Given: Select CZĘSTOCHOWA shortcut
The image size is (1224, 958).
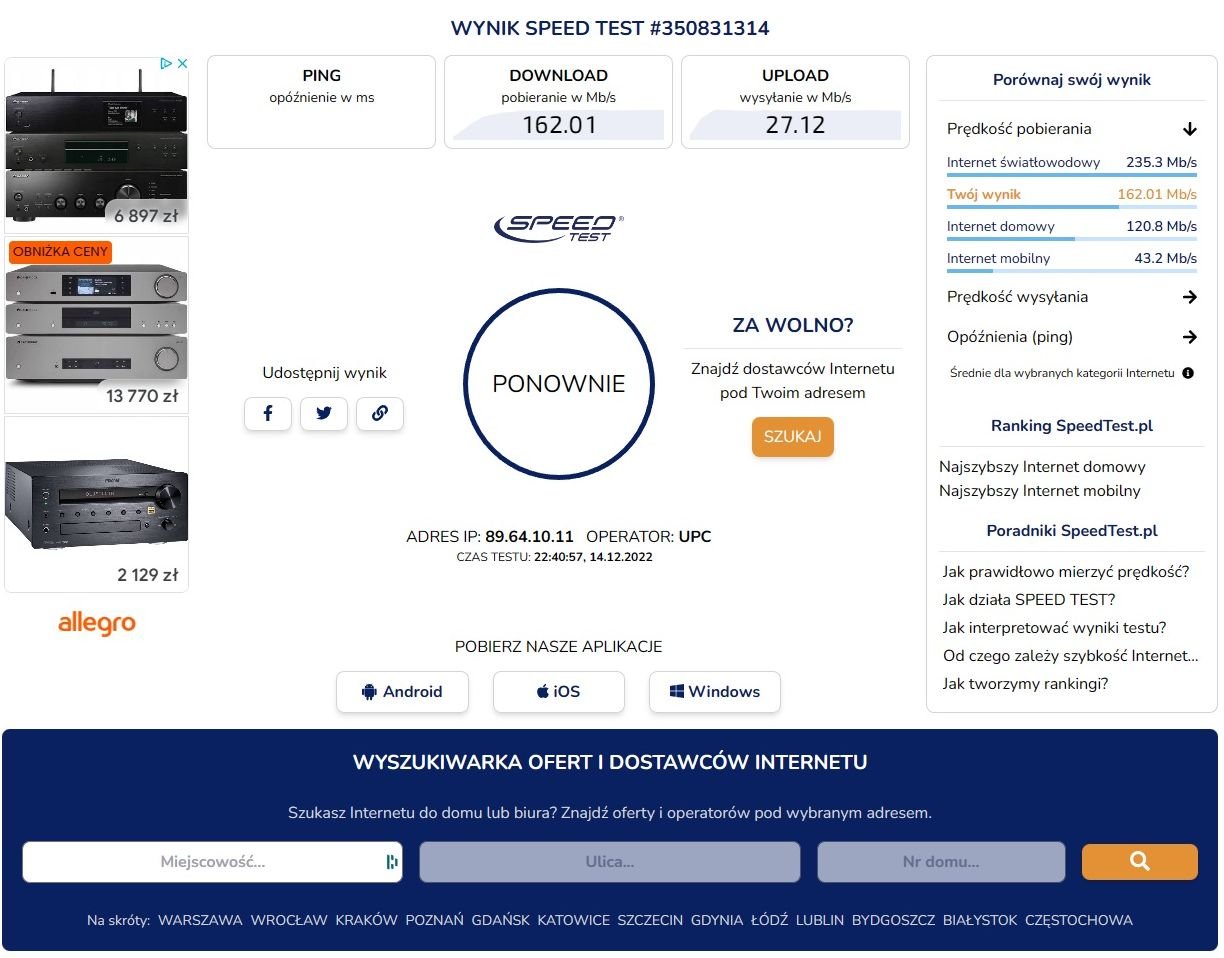Looking at the screenshot, I should point(1079,920).
